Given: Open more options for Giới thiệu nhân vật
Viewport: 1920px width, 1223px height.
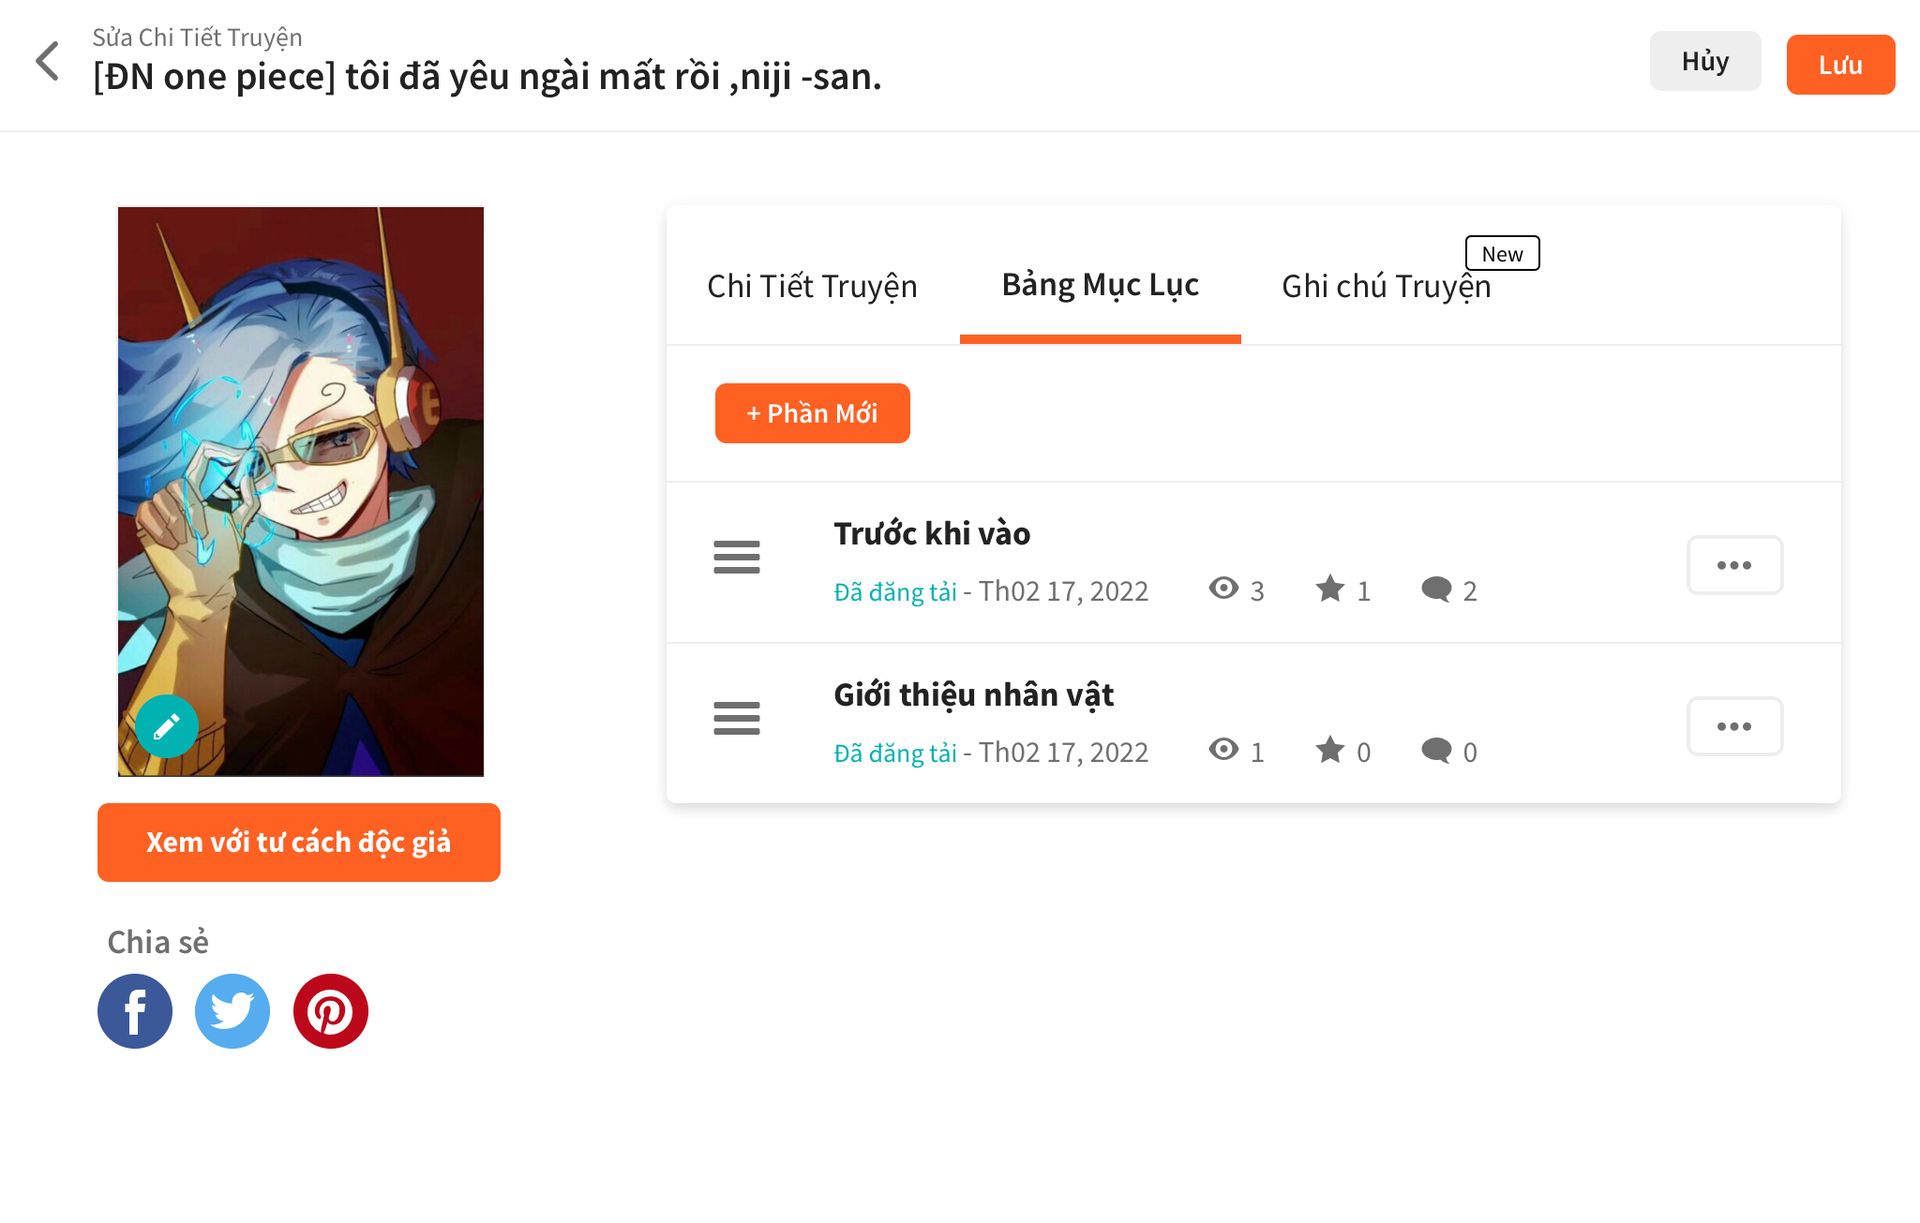Looking at the screenshot, I should pyautogui.click(x=1734, y=726).
